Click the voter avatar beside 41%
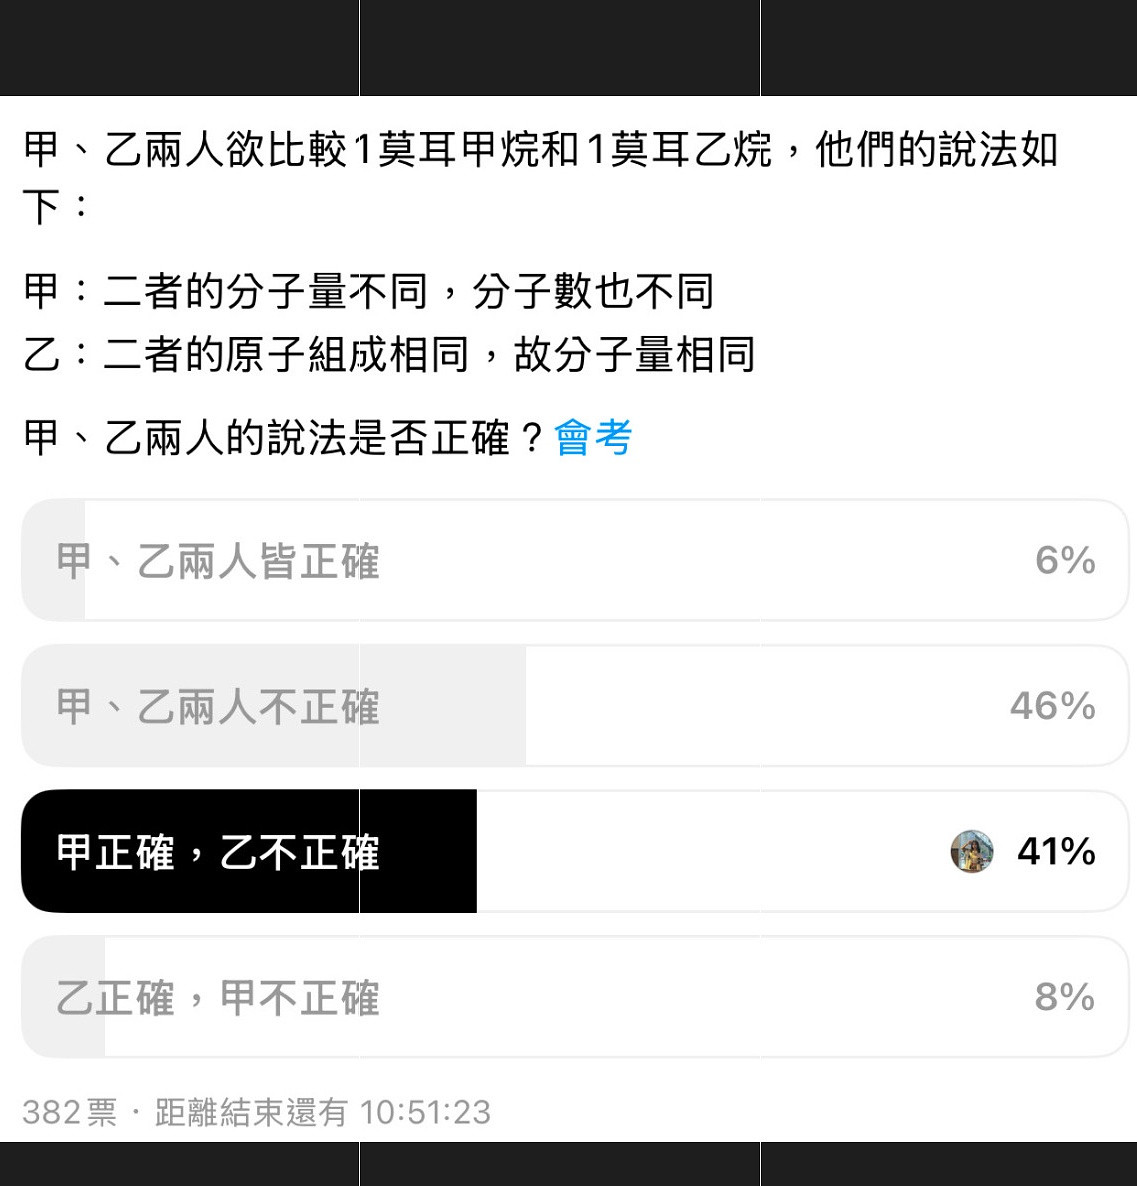Screen dimensions: 1137x1186 (x=971, y=852)
